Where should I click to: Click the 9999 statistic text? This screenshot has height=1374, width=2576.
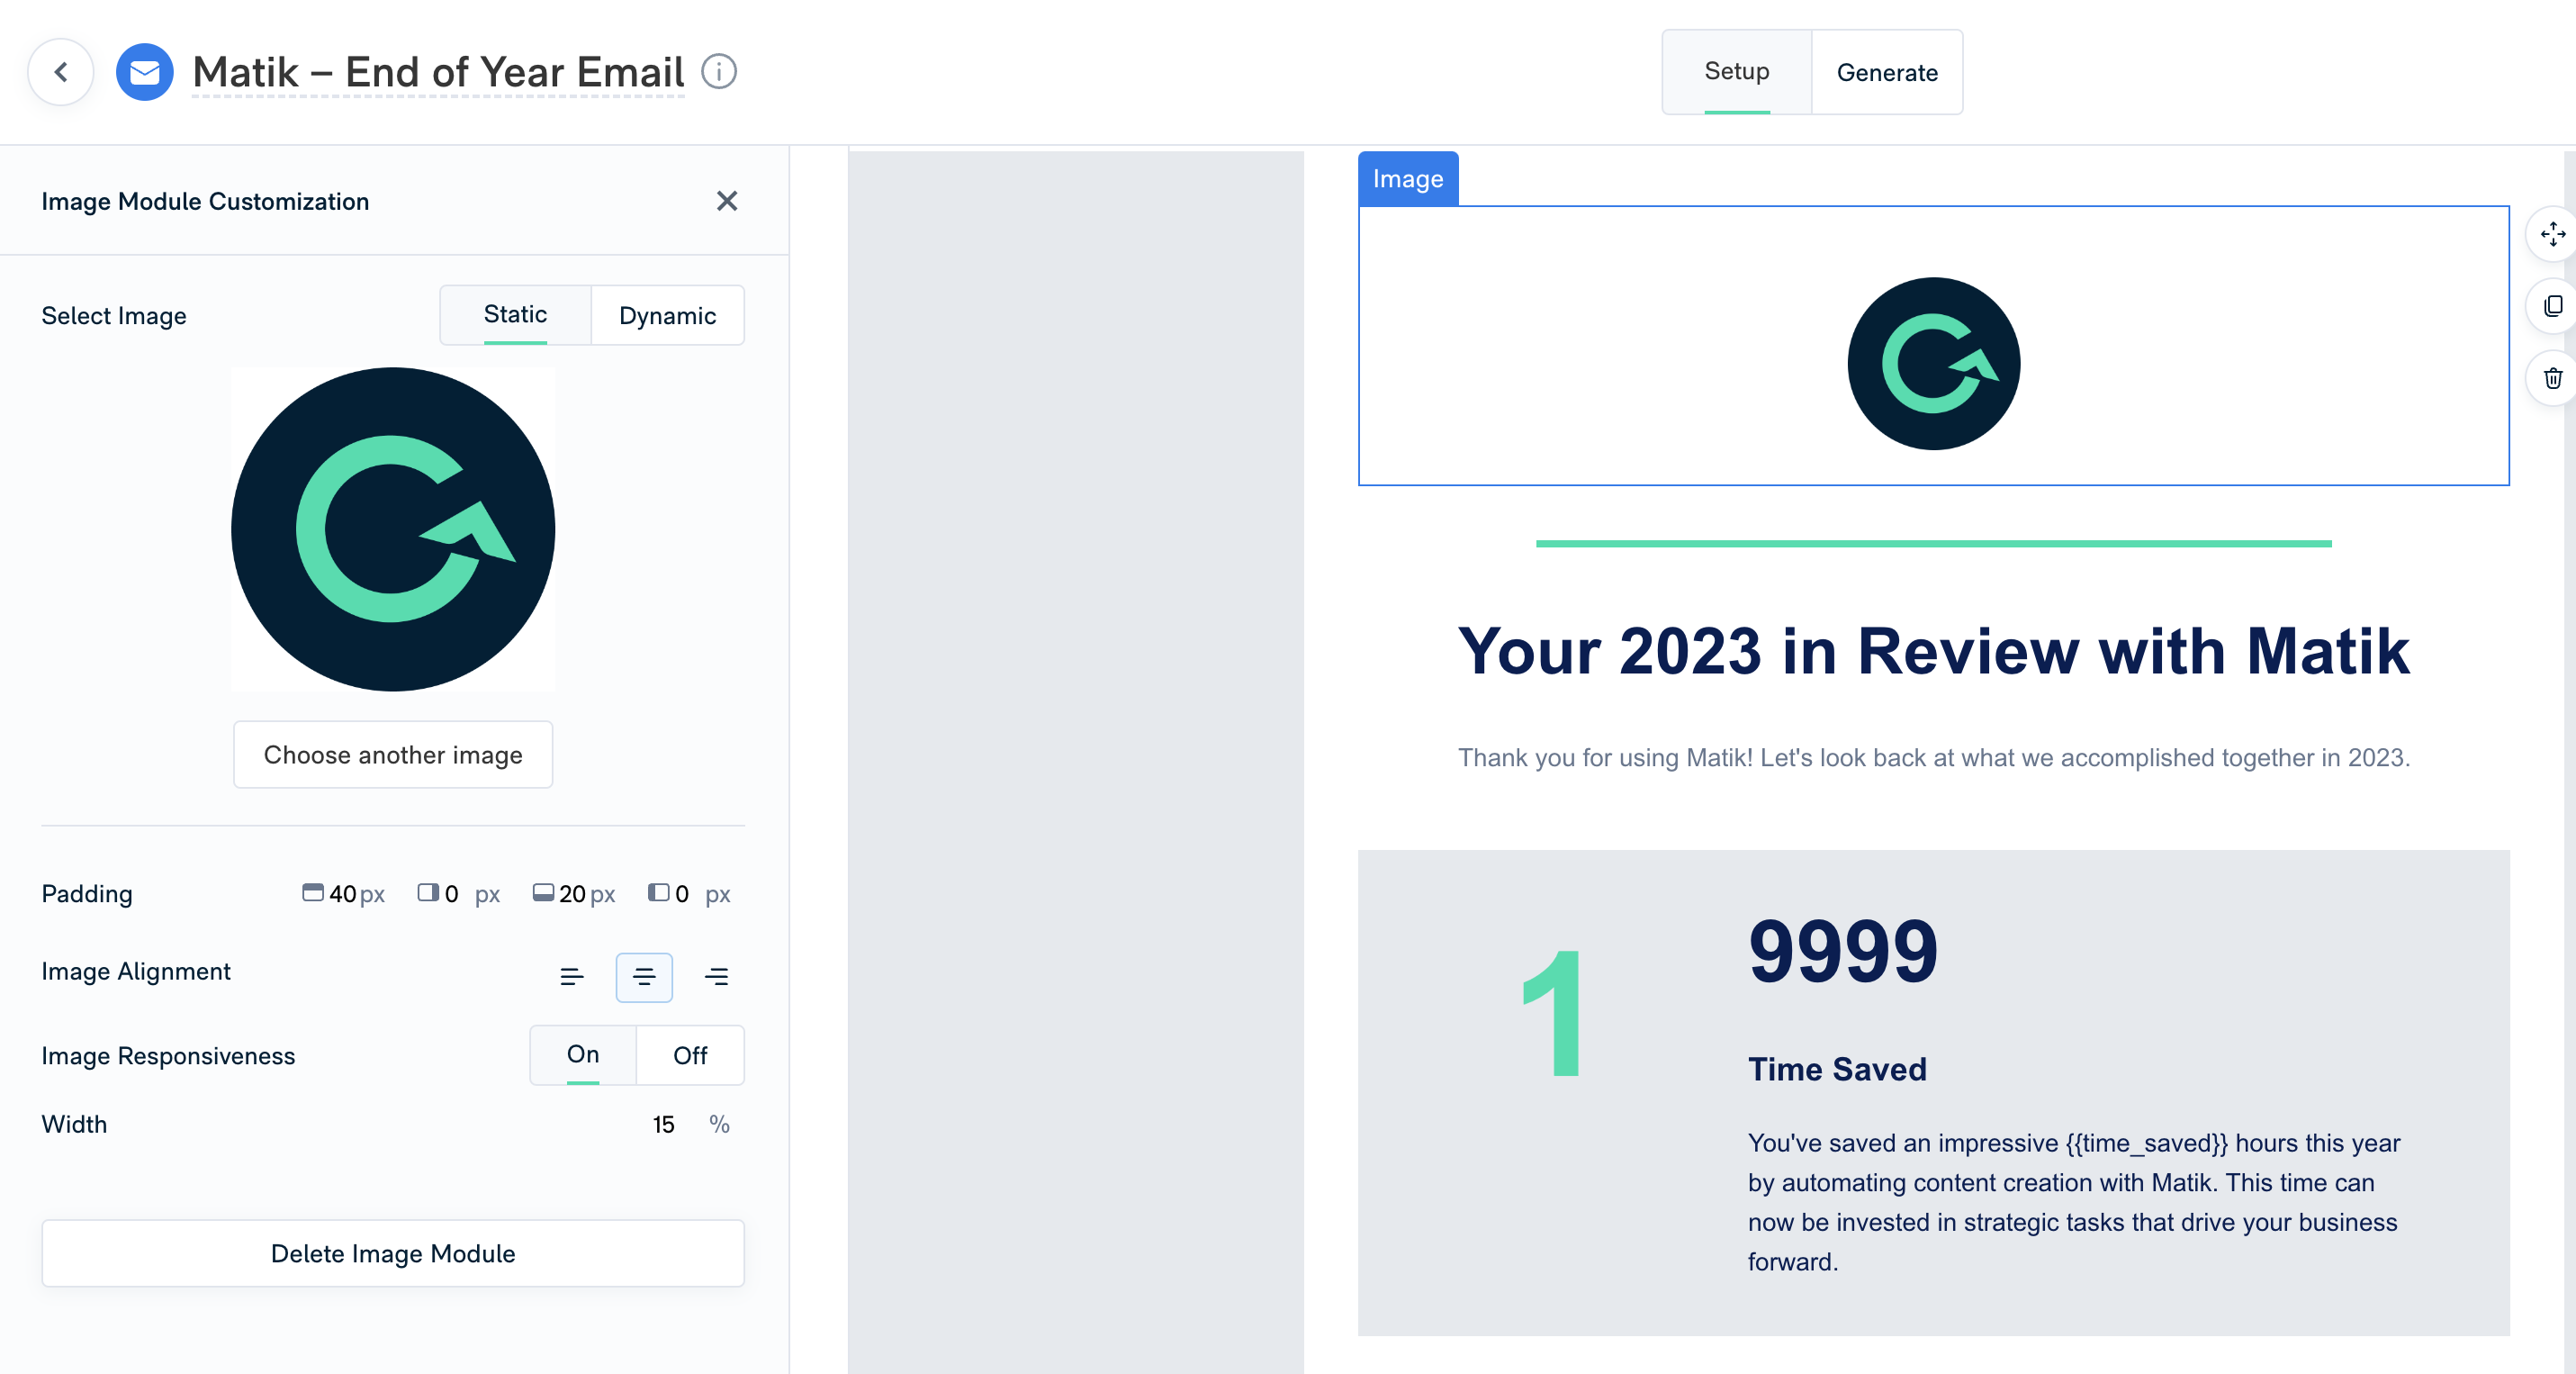tap(1843, 950)
